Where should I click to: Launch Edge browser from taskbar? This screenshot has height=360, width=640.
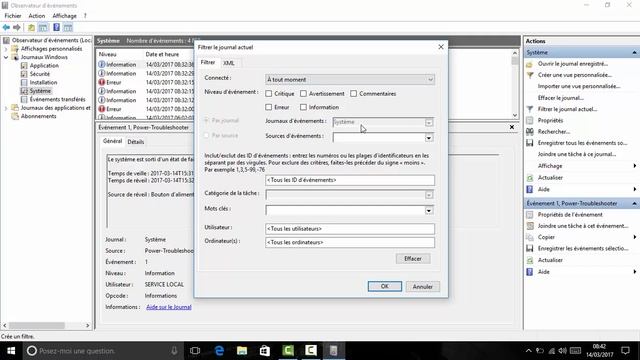pos(219,351)
